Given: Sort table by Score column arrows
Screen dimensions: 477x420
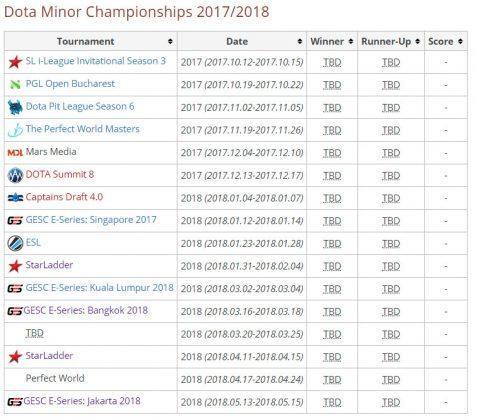Looking at the screenshot, I should [x=460, y=41].
